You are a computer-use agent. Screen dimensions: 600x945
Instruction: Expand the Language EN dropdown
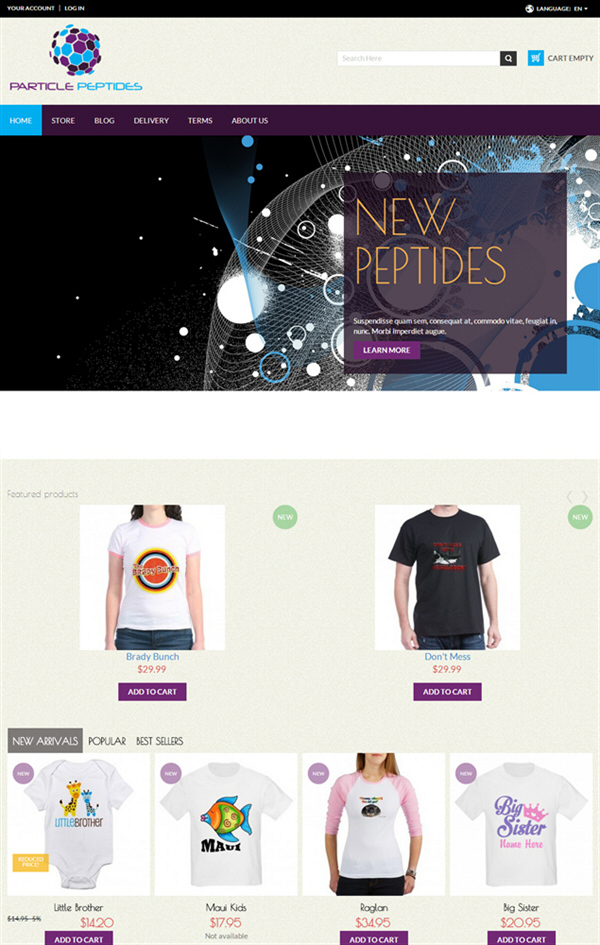click(x=562, y=8)
